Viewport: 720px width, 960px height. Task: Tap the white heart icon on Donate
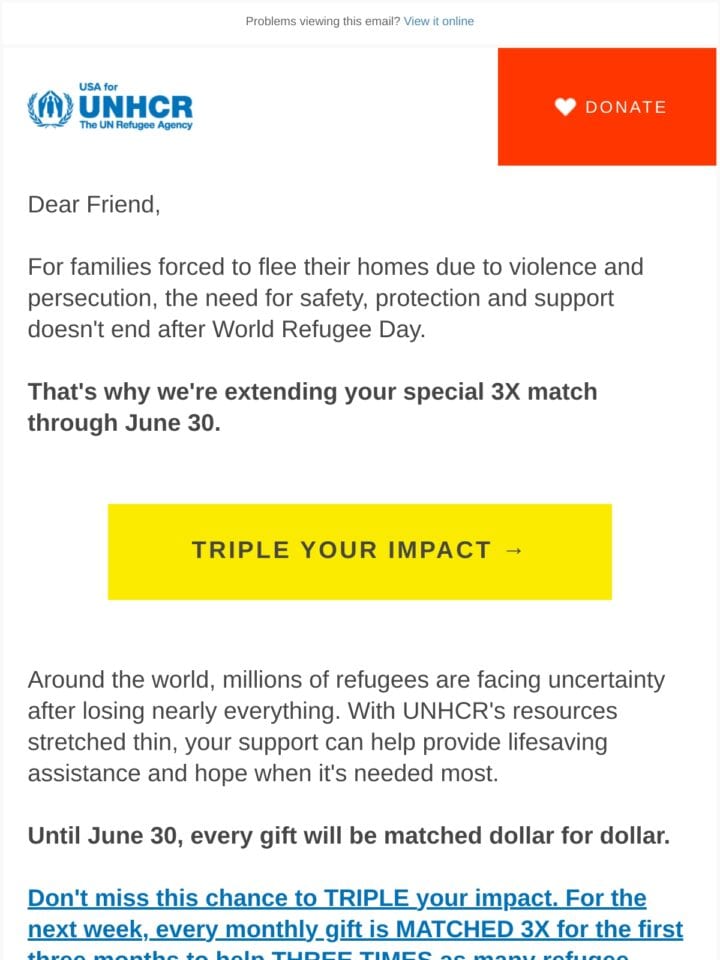(565, 107)
